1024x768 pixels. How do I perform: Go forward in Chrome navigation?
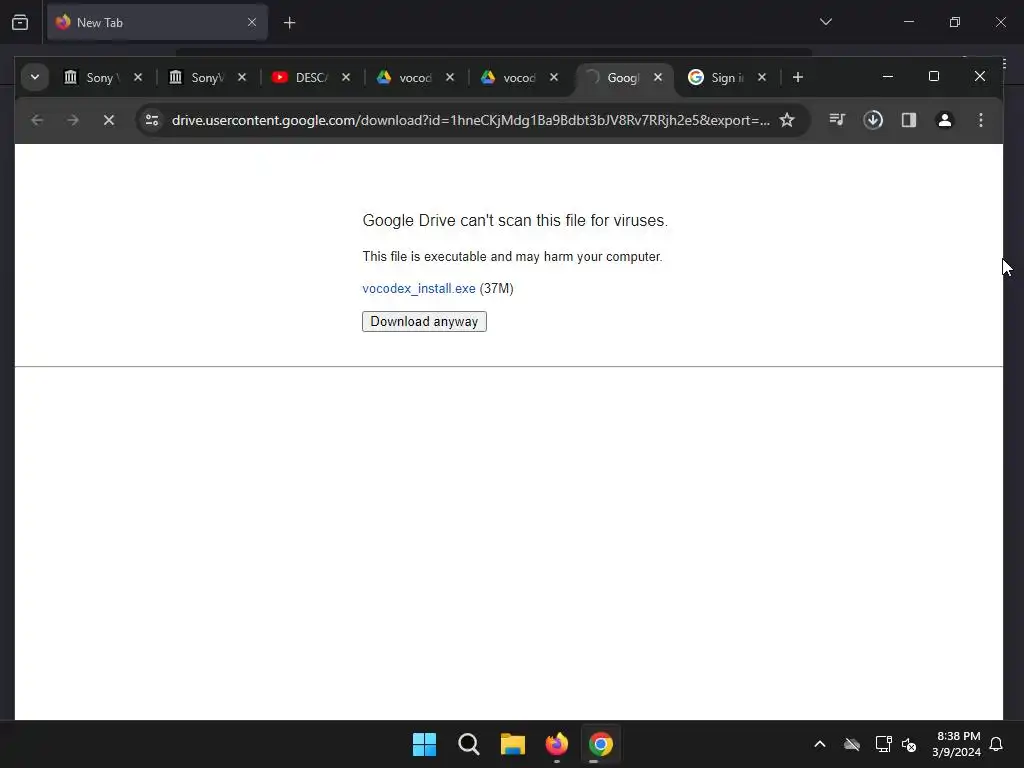click(x=73, y=120)
